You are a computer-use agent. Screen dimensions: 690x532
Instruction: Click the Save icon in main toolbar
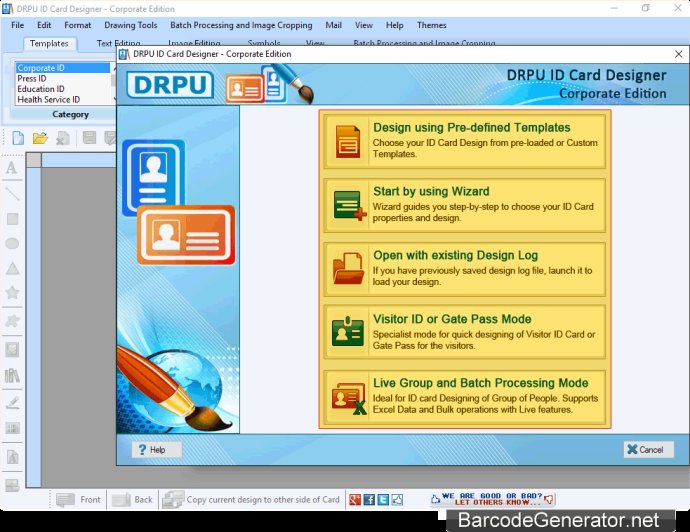(x=89, y=138)
